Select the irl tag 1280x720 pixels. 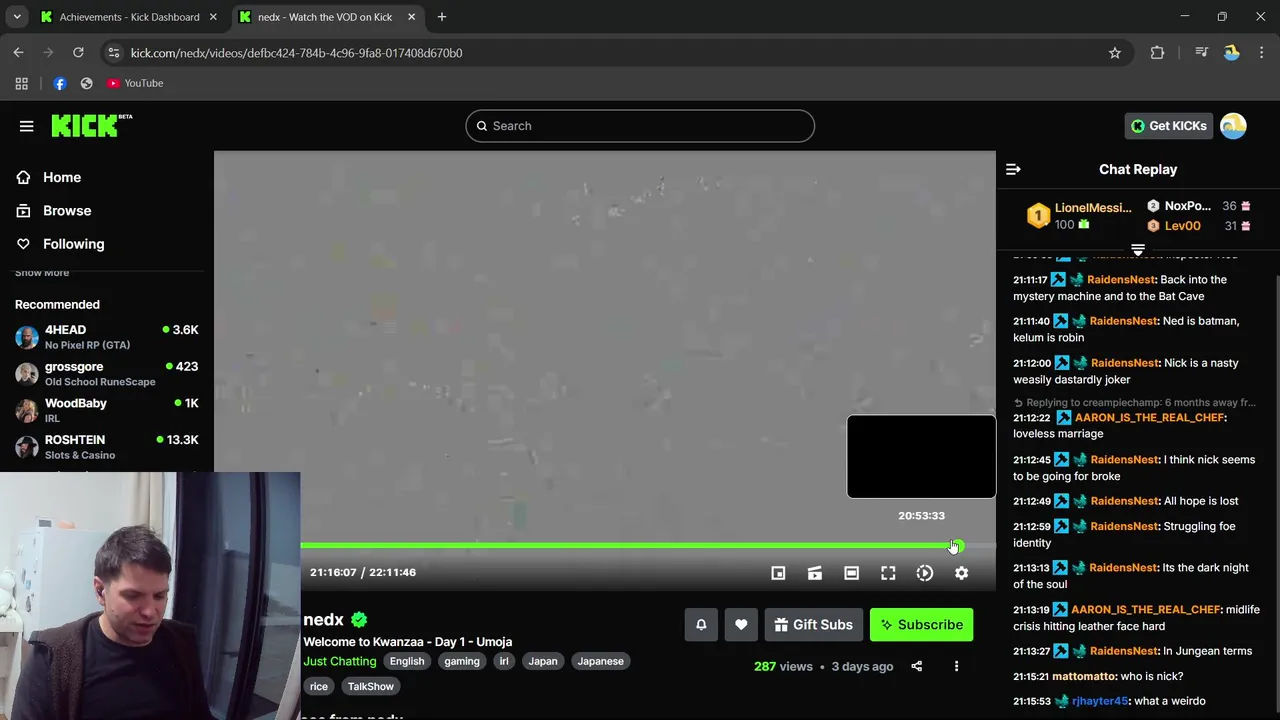point(504,661)
